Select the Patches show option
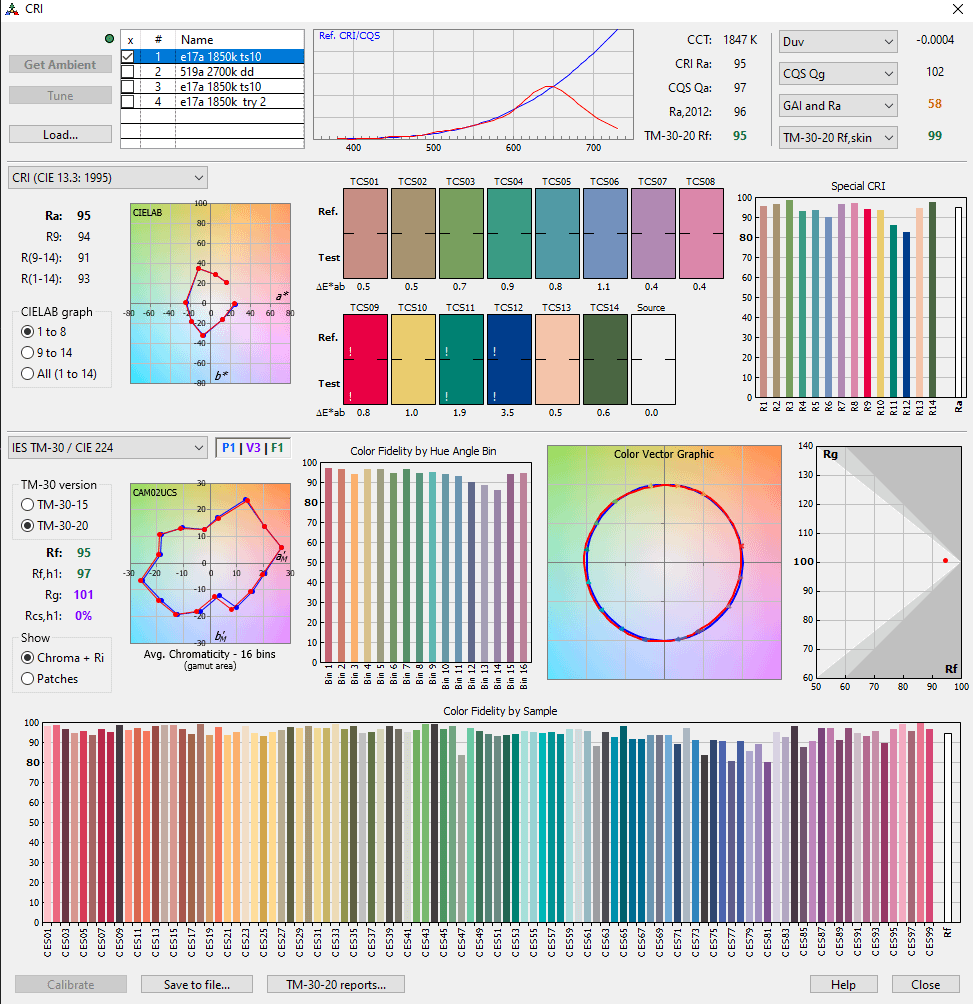The width and height of the screenshot is (973, 1004). click(x=28, y=679)
